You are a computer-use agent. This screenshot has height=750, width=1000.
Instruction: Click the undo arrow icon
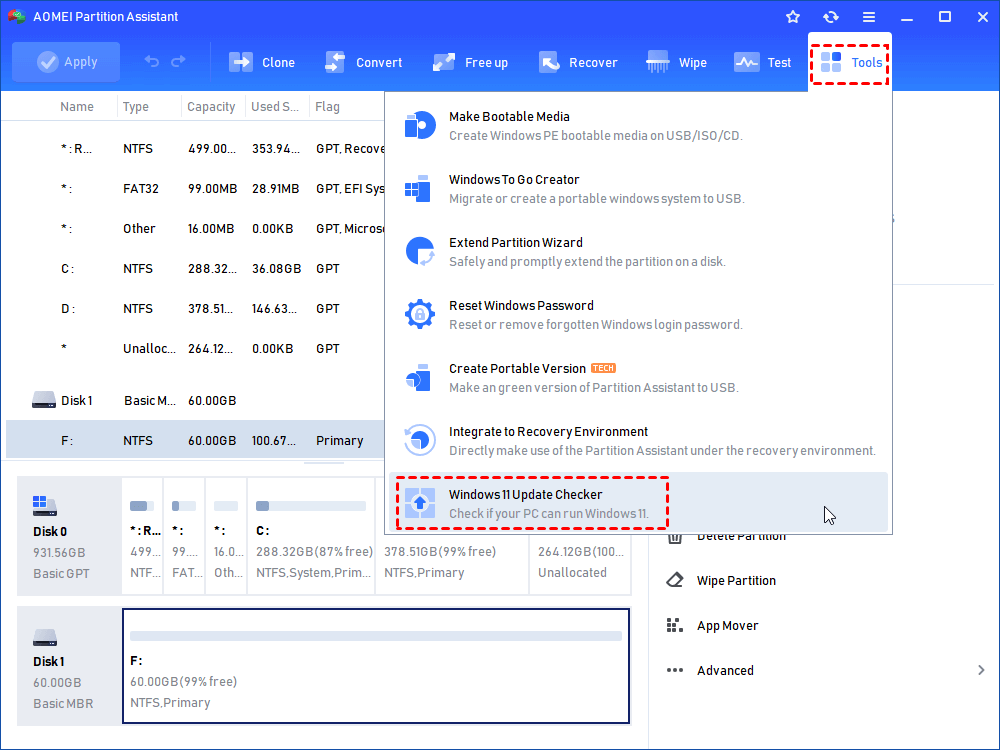(152, 62)
